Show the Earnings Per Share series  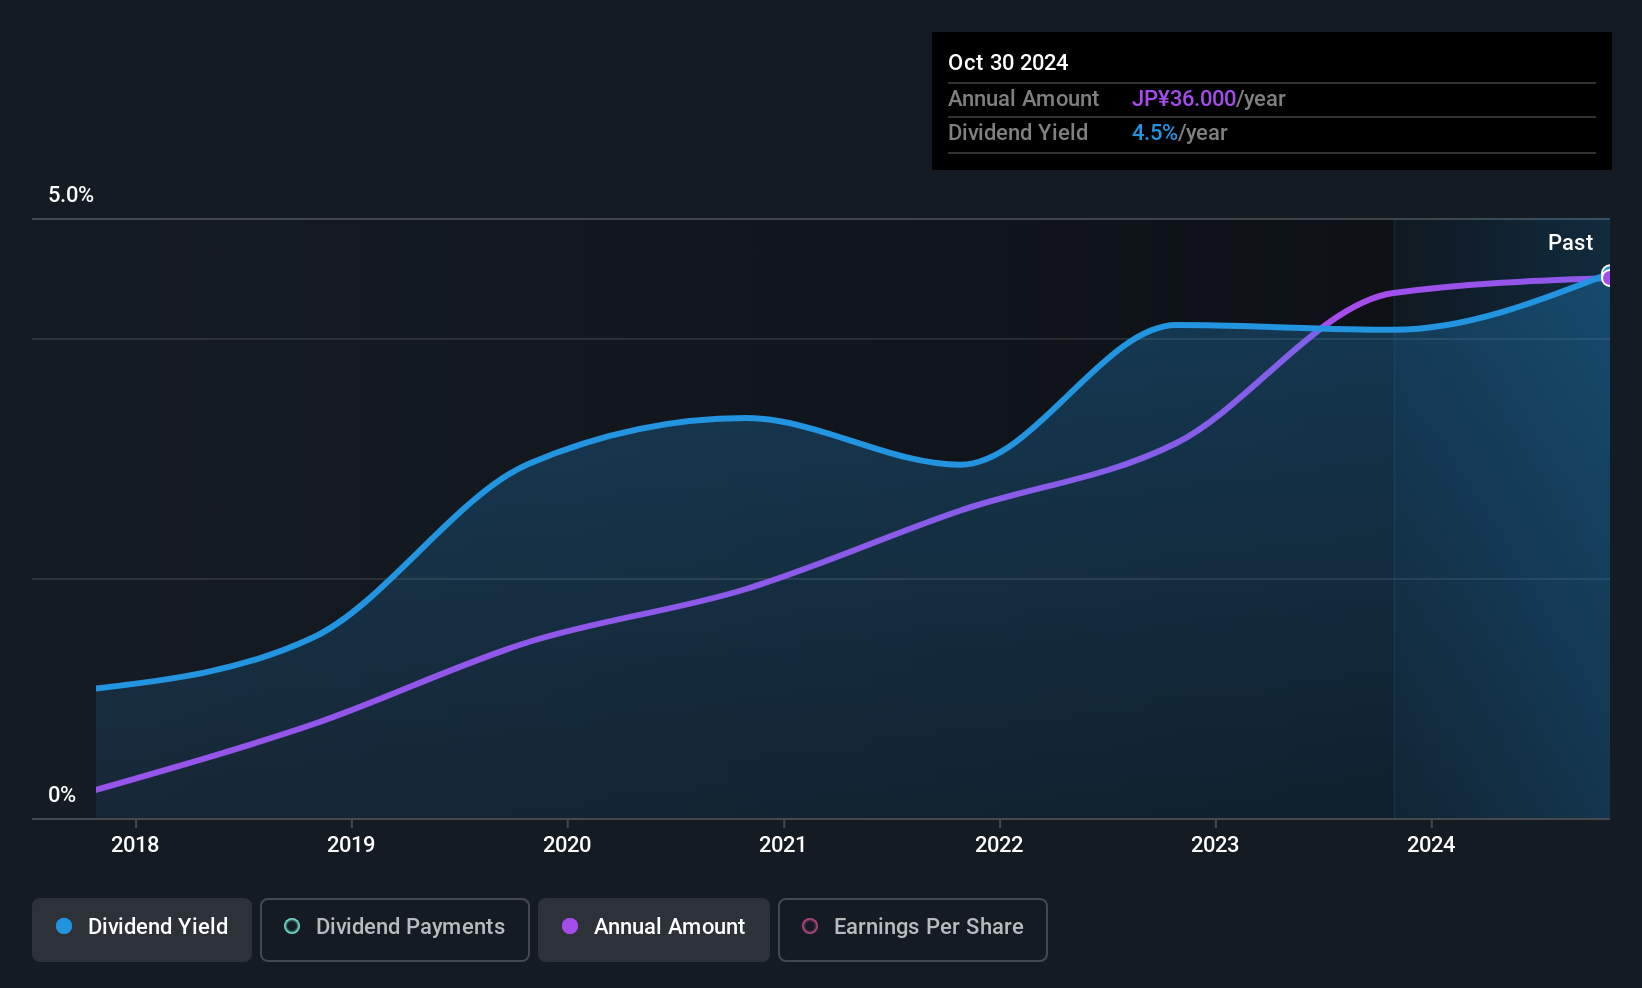(x=912, y=929)
